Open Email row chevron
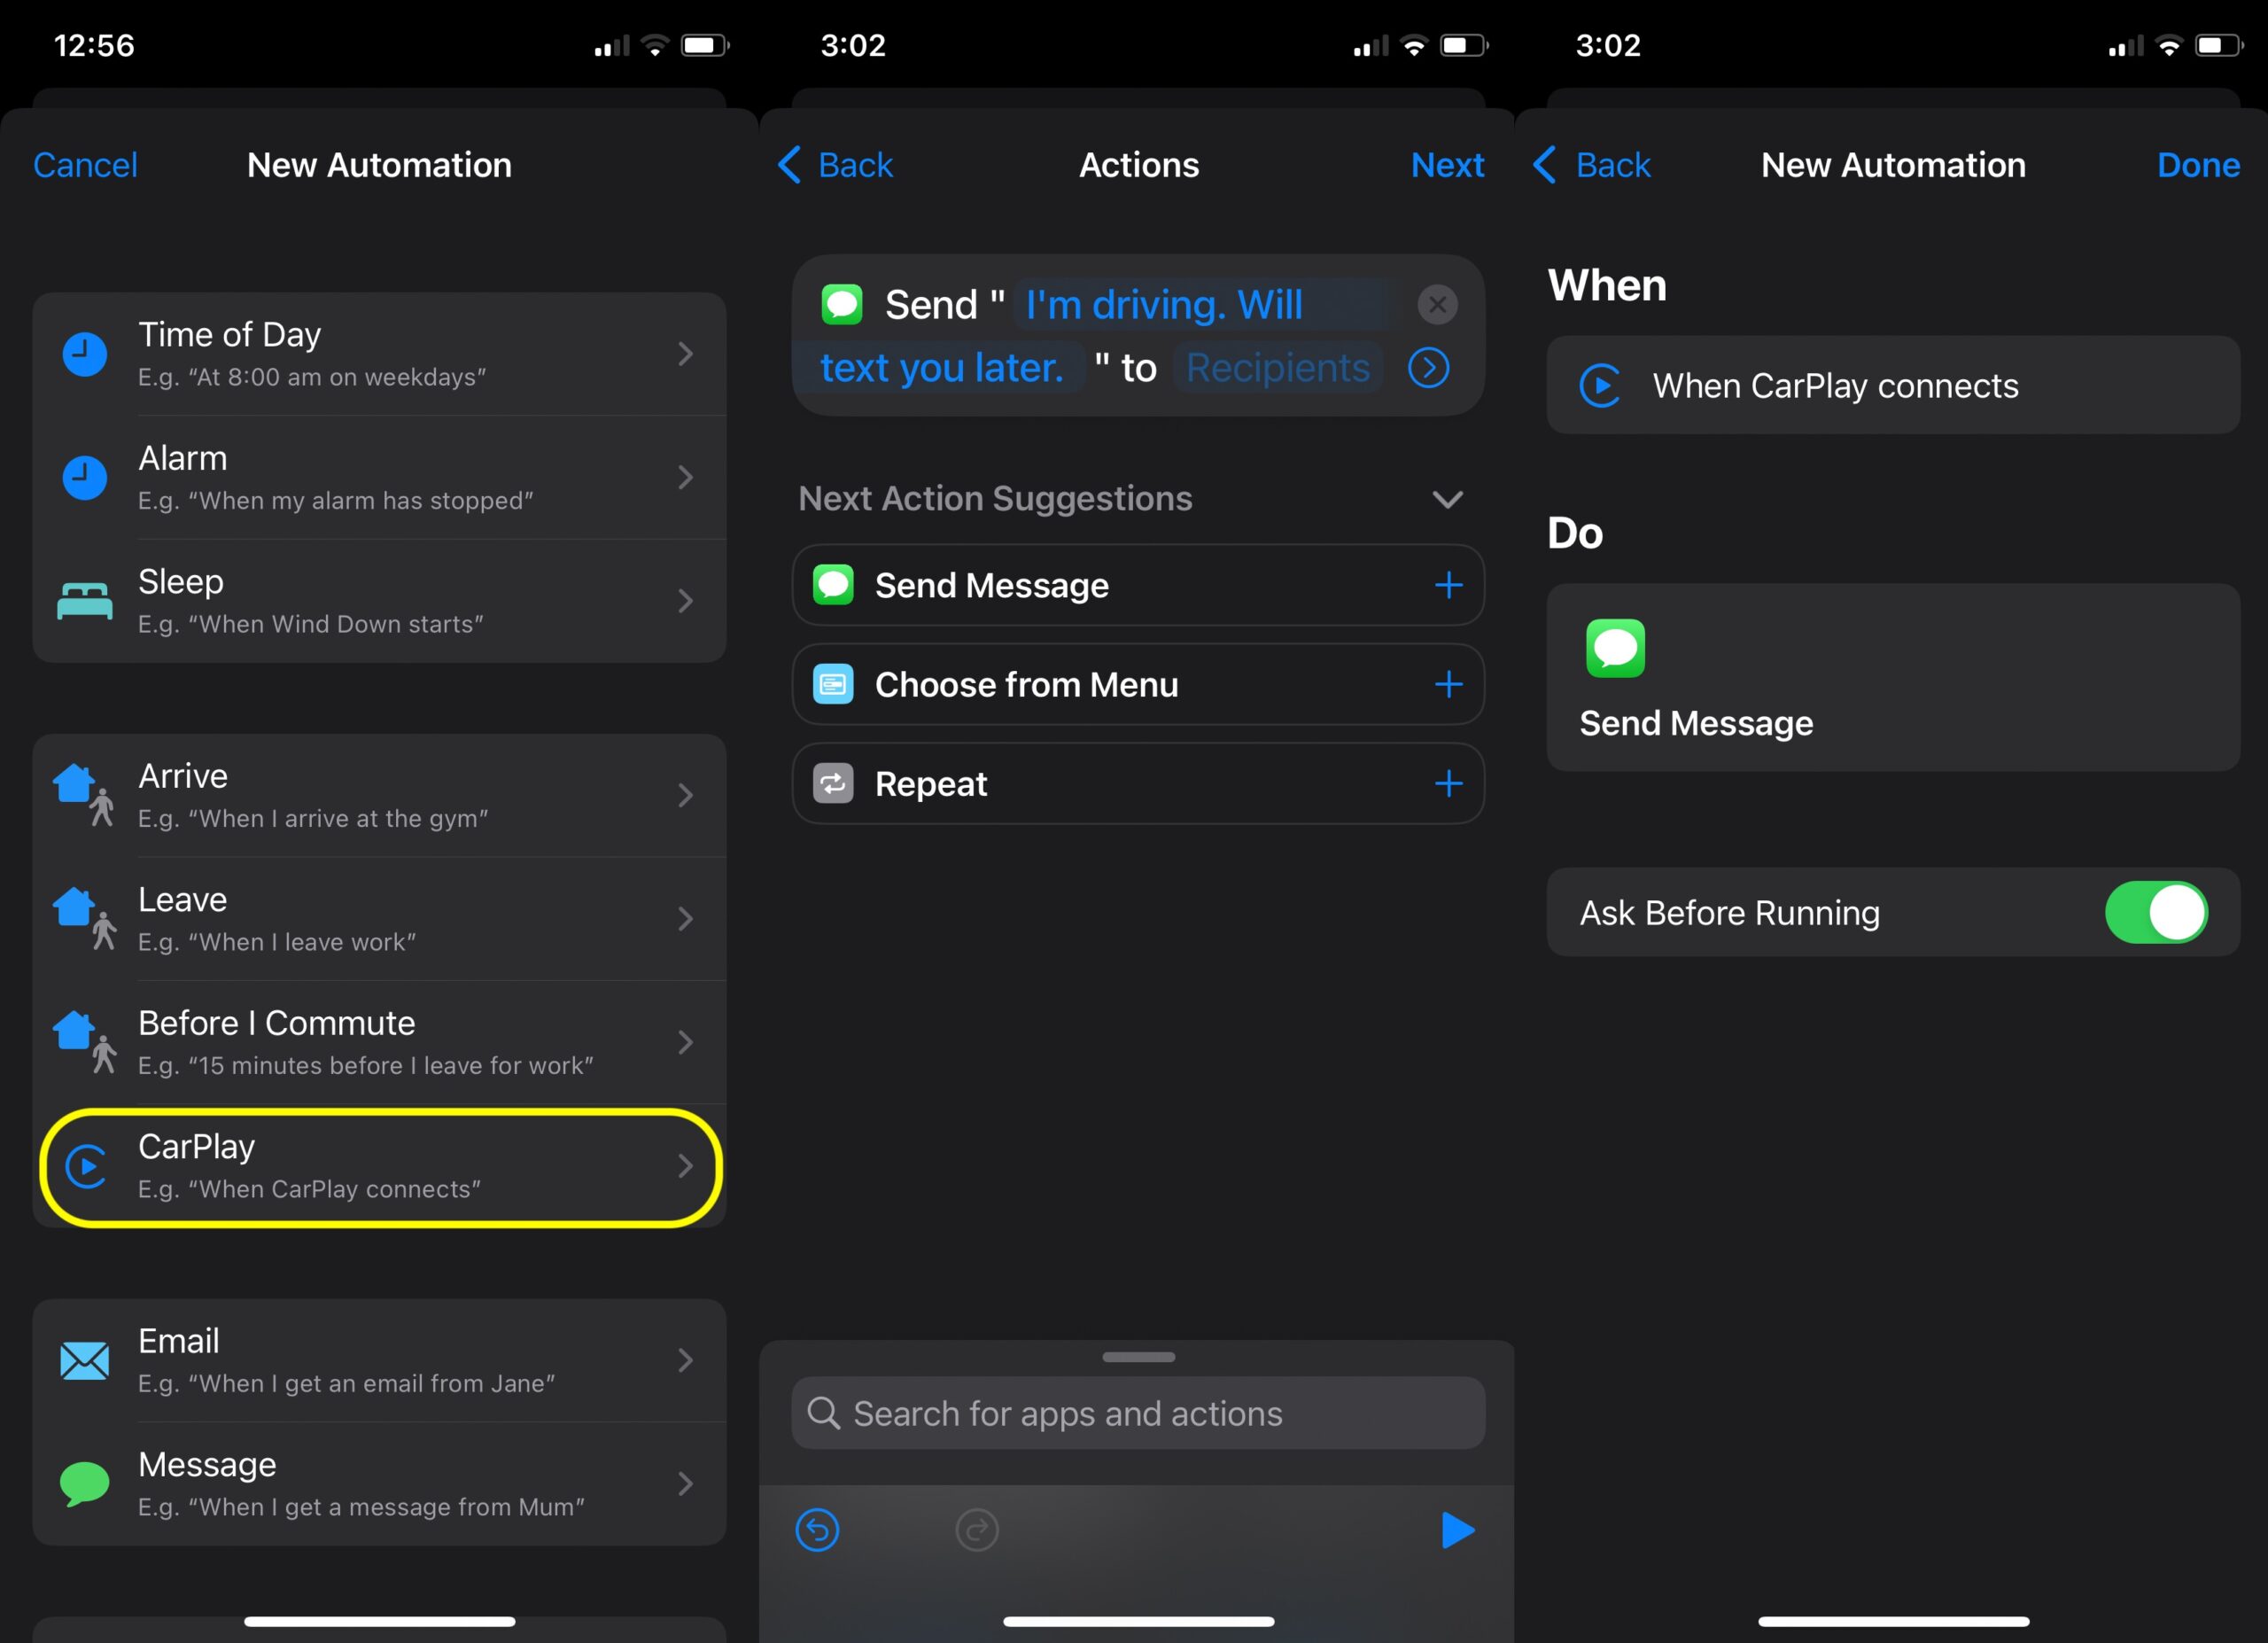Image resolution: width=2268 pixels, height=1643 pixels. coord(685,1360)
